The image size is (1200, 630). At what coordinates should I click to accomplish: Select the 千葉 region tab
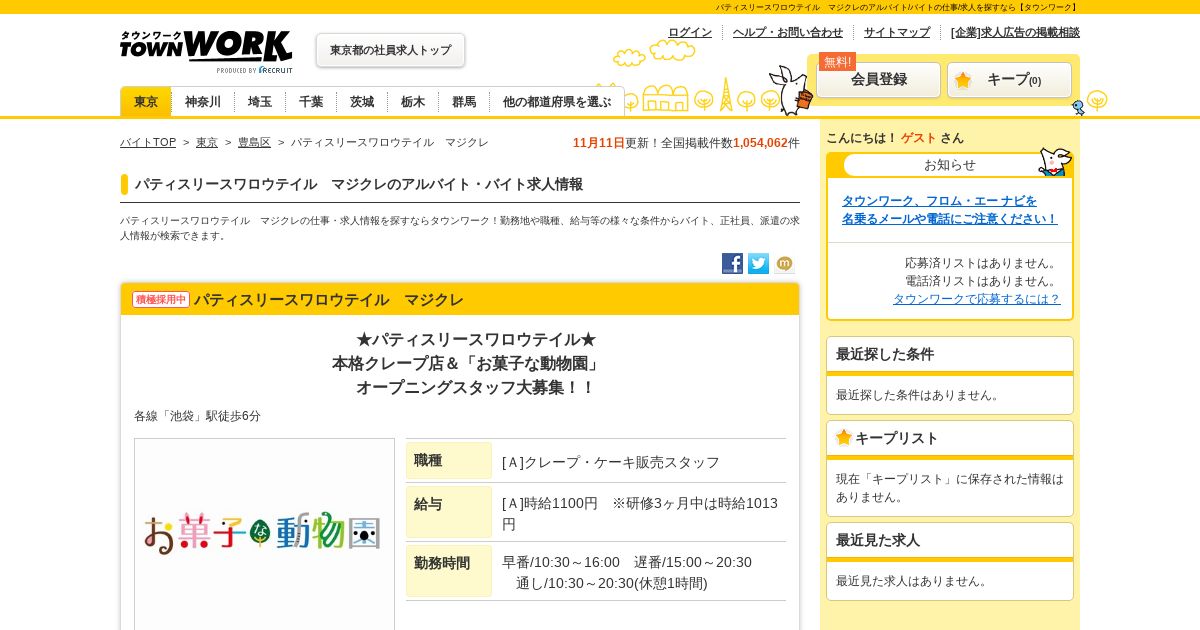311,102
